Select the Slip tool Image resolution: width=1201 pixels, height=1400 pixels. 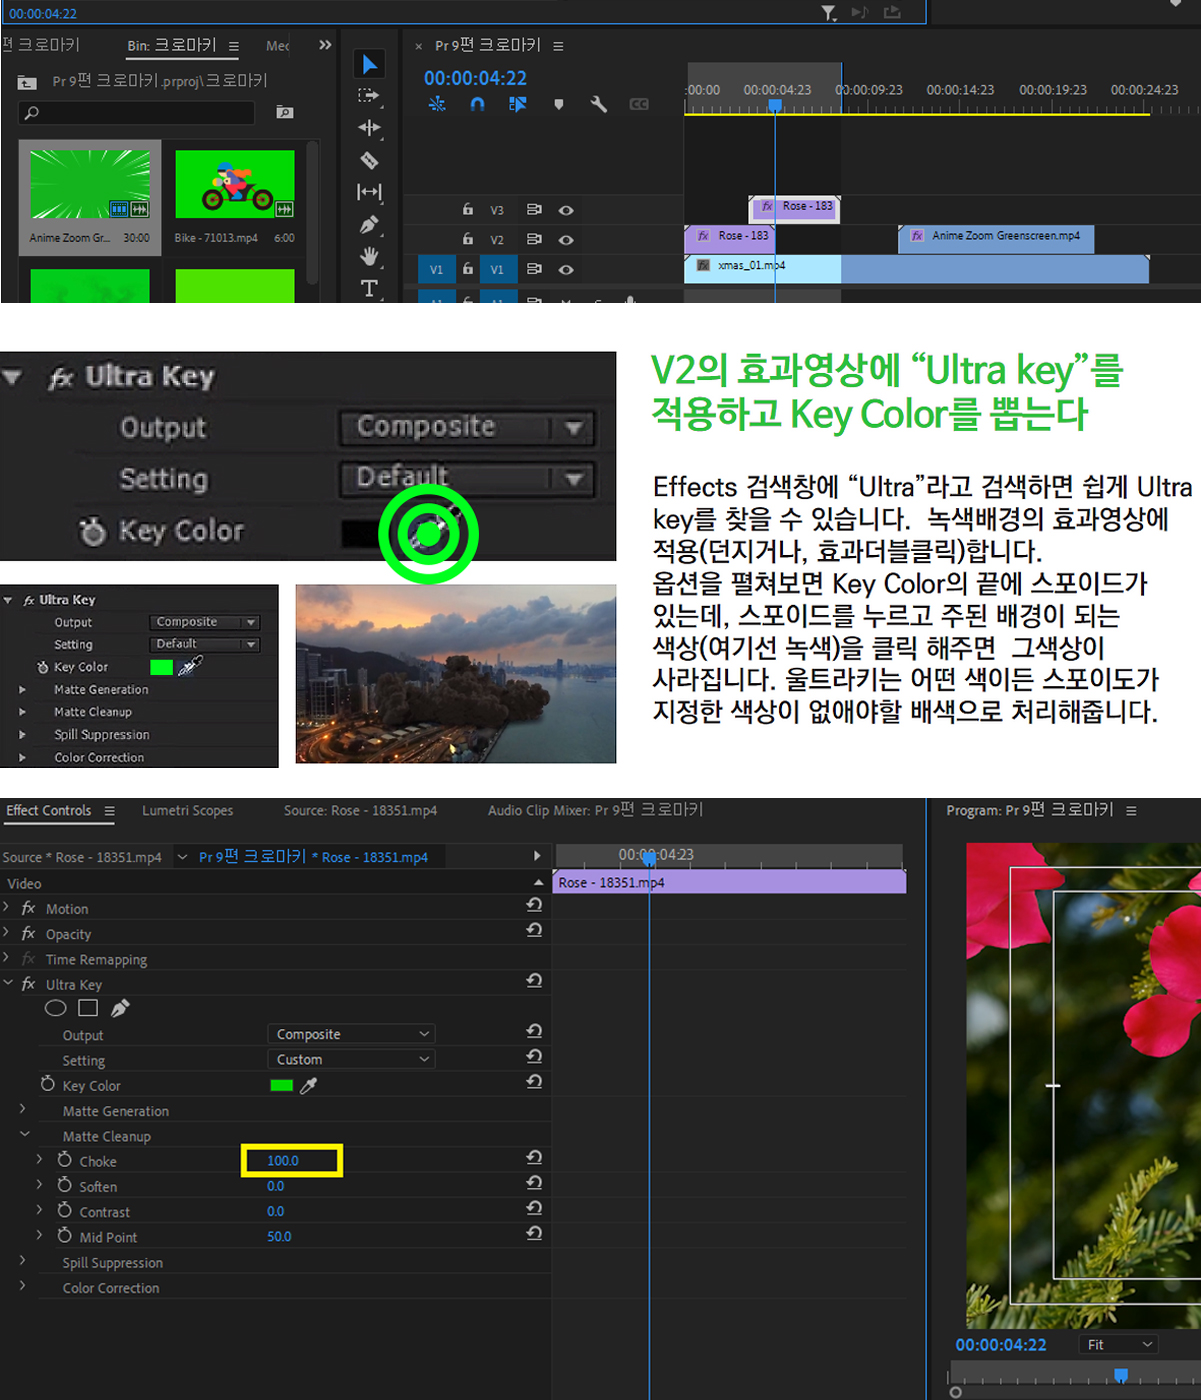[x=369, y=192]
